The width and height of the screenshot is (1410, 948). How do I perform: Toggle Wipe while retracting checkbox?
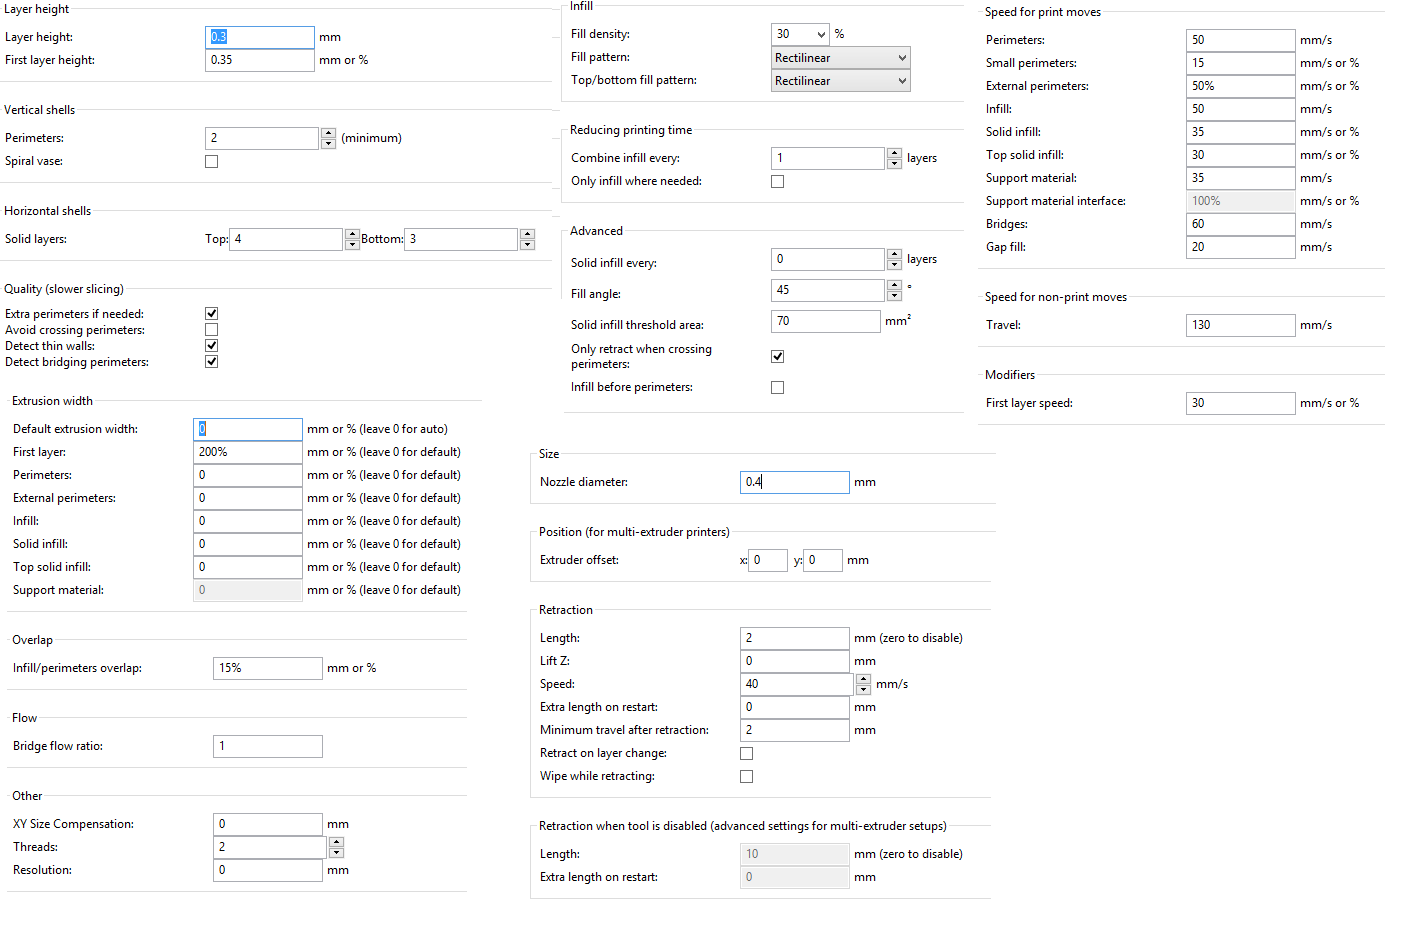coord(746,776)
